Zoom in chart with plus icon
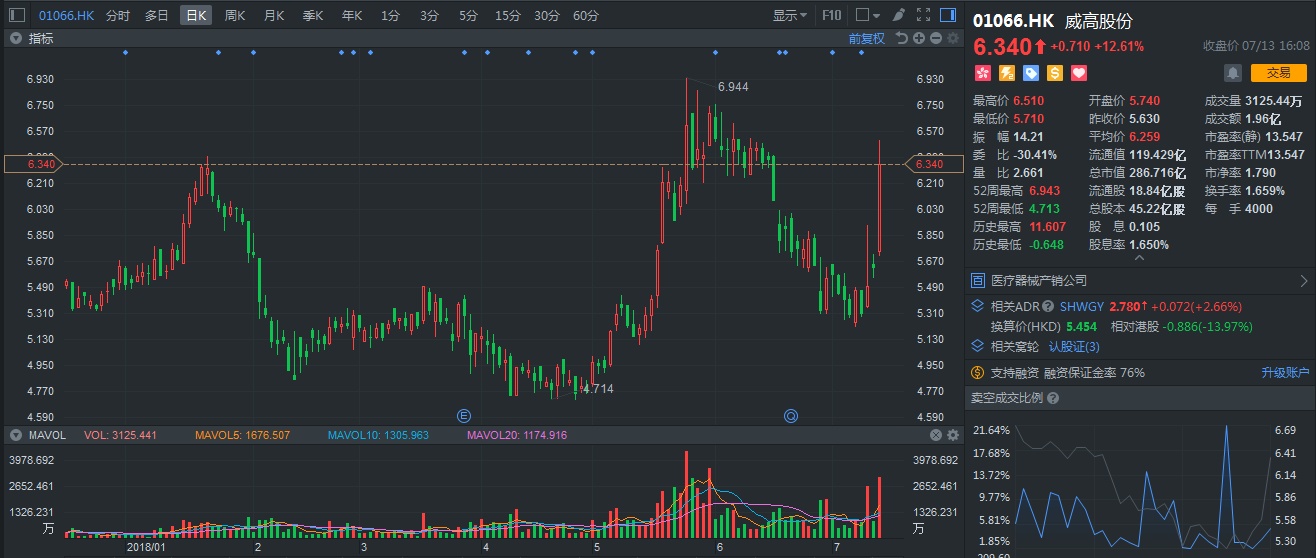This screenshot has height=558, width=1316. coord(919,38)
